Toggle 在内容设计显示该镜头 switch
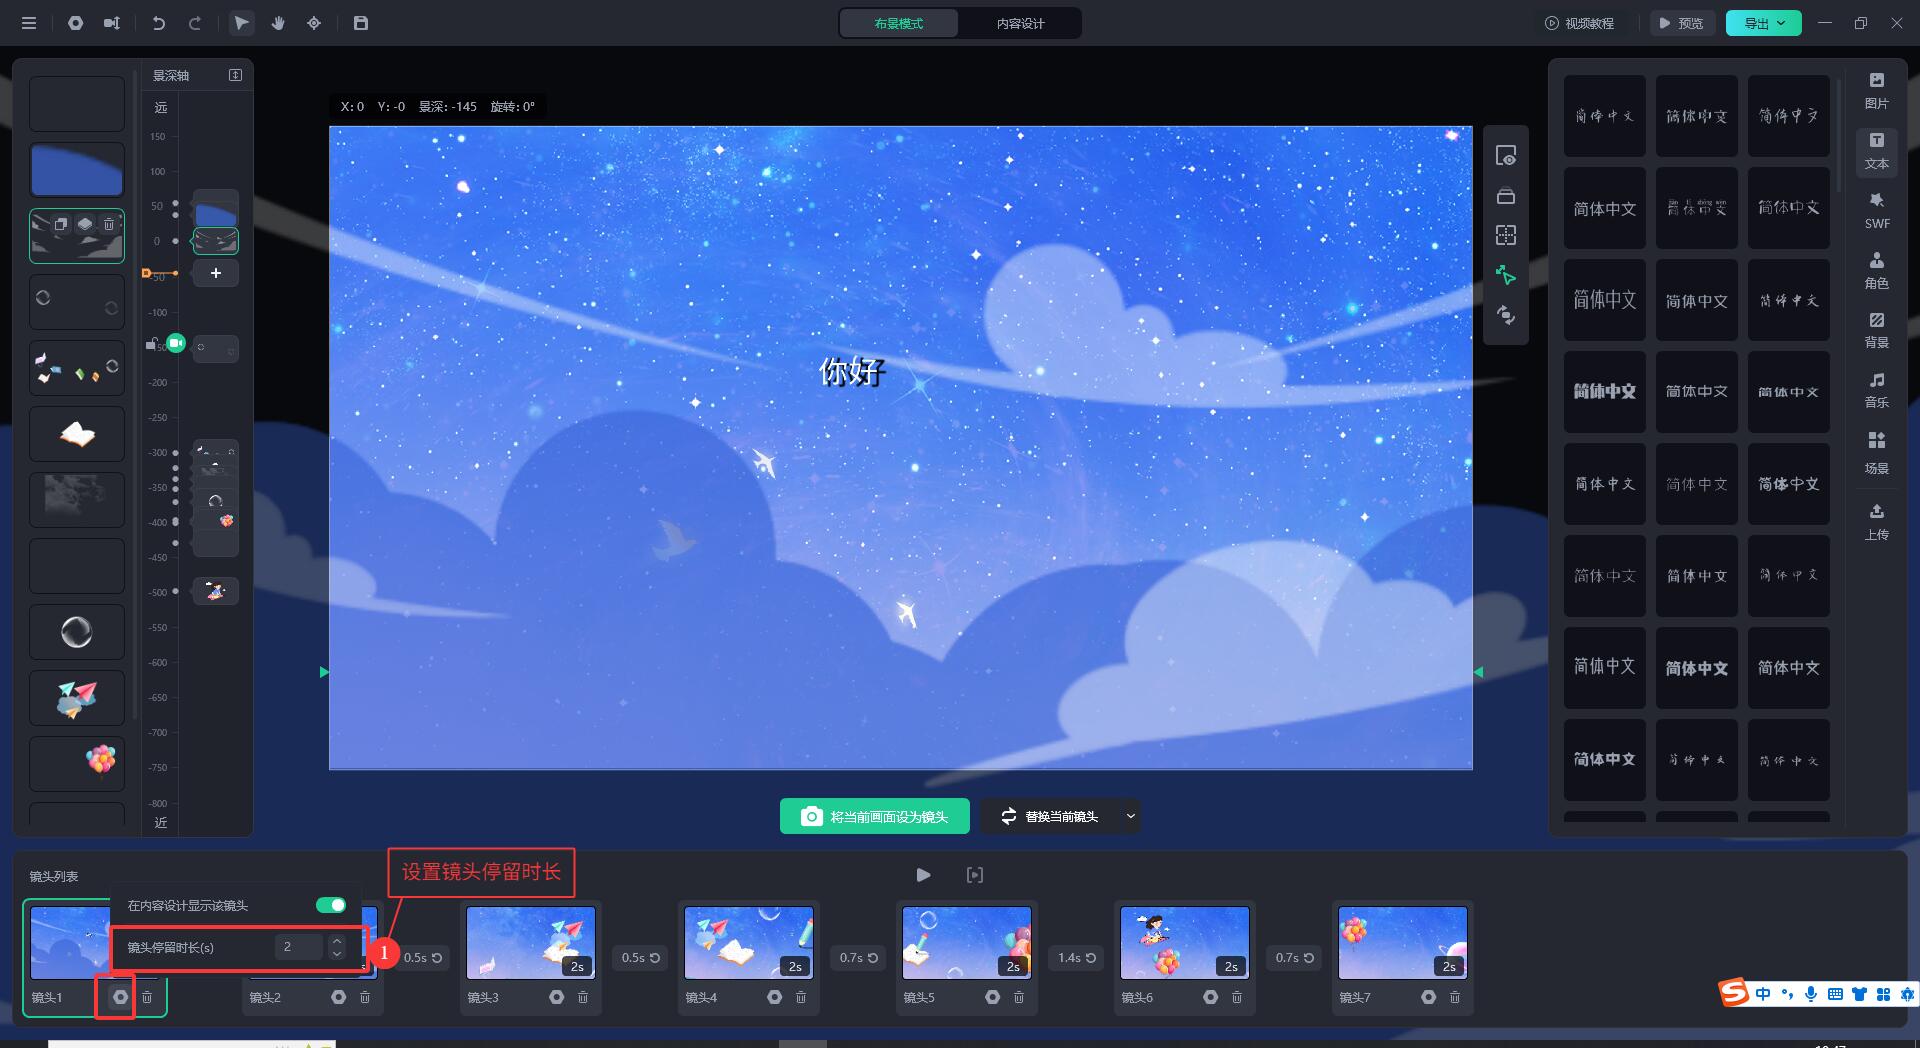The width and height of the screenshot is (1920, 1048). click(x=331, y=905)
